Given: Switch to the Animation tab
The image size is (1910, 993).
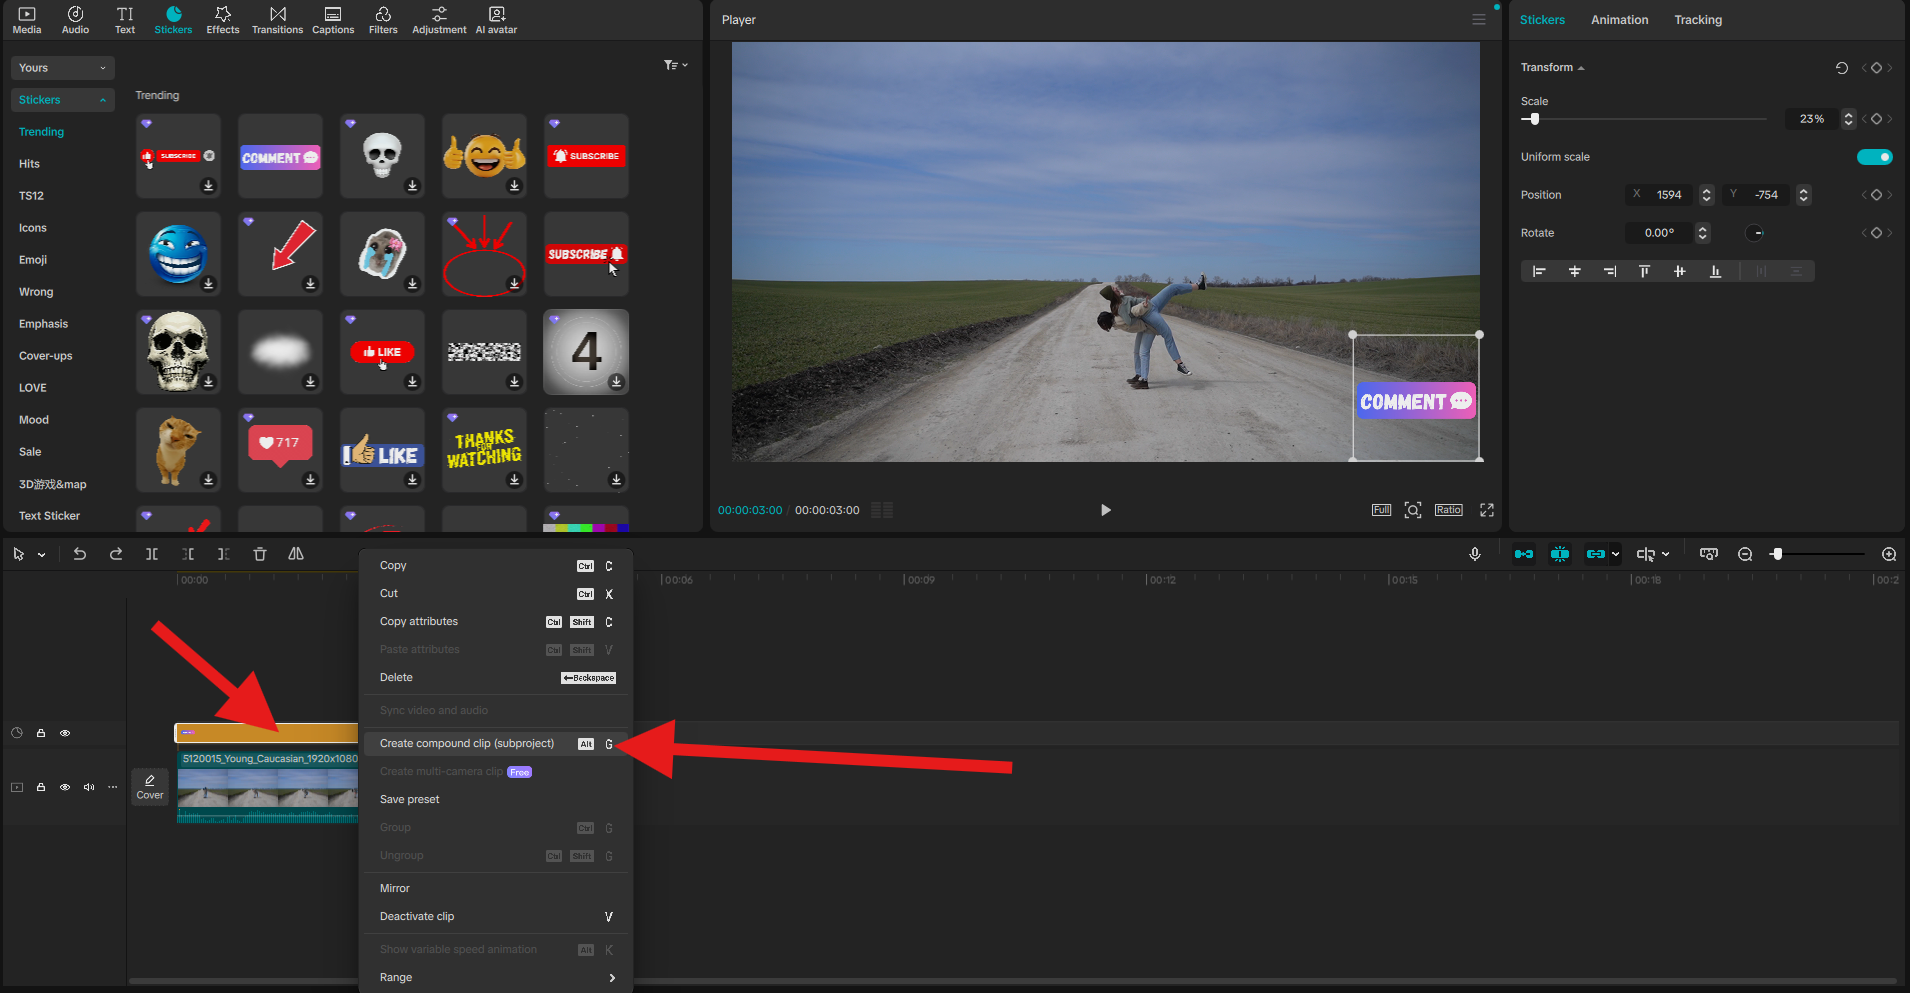Looking at the screenshot, I should (x=1619, y=20).
